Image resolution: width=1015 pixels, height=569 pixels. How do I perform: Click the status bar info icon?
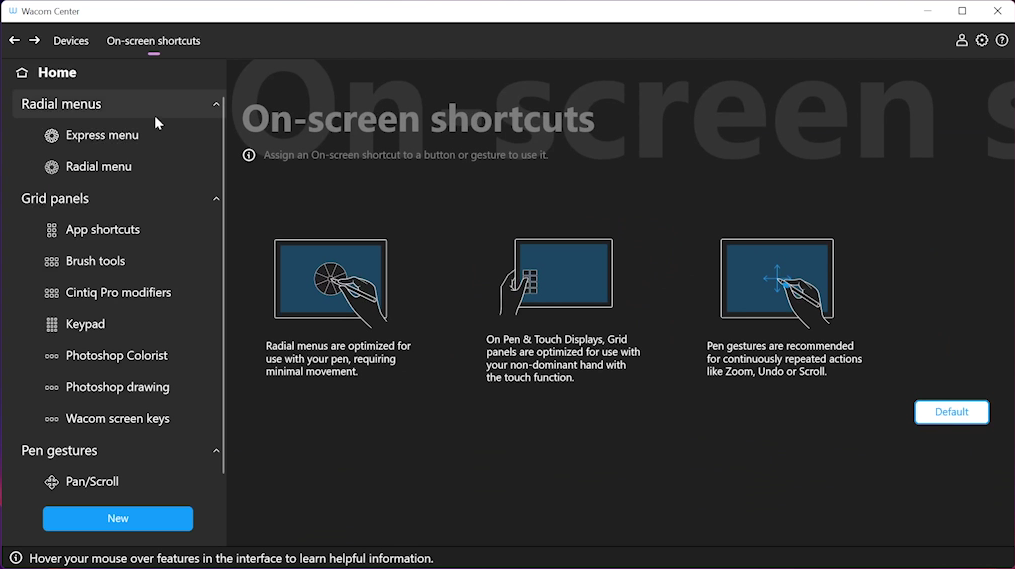[16, 558]
